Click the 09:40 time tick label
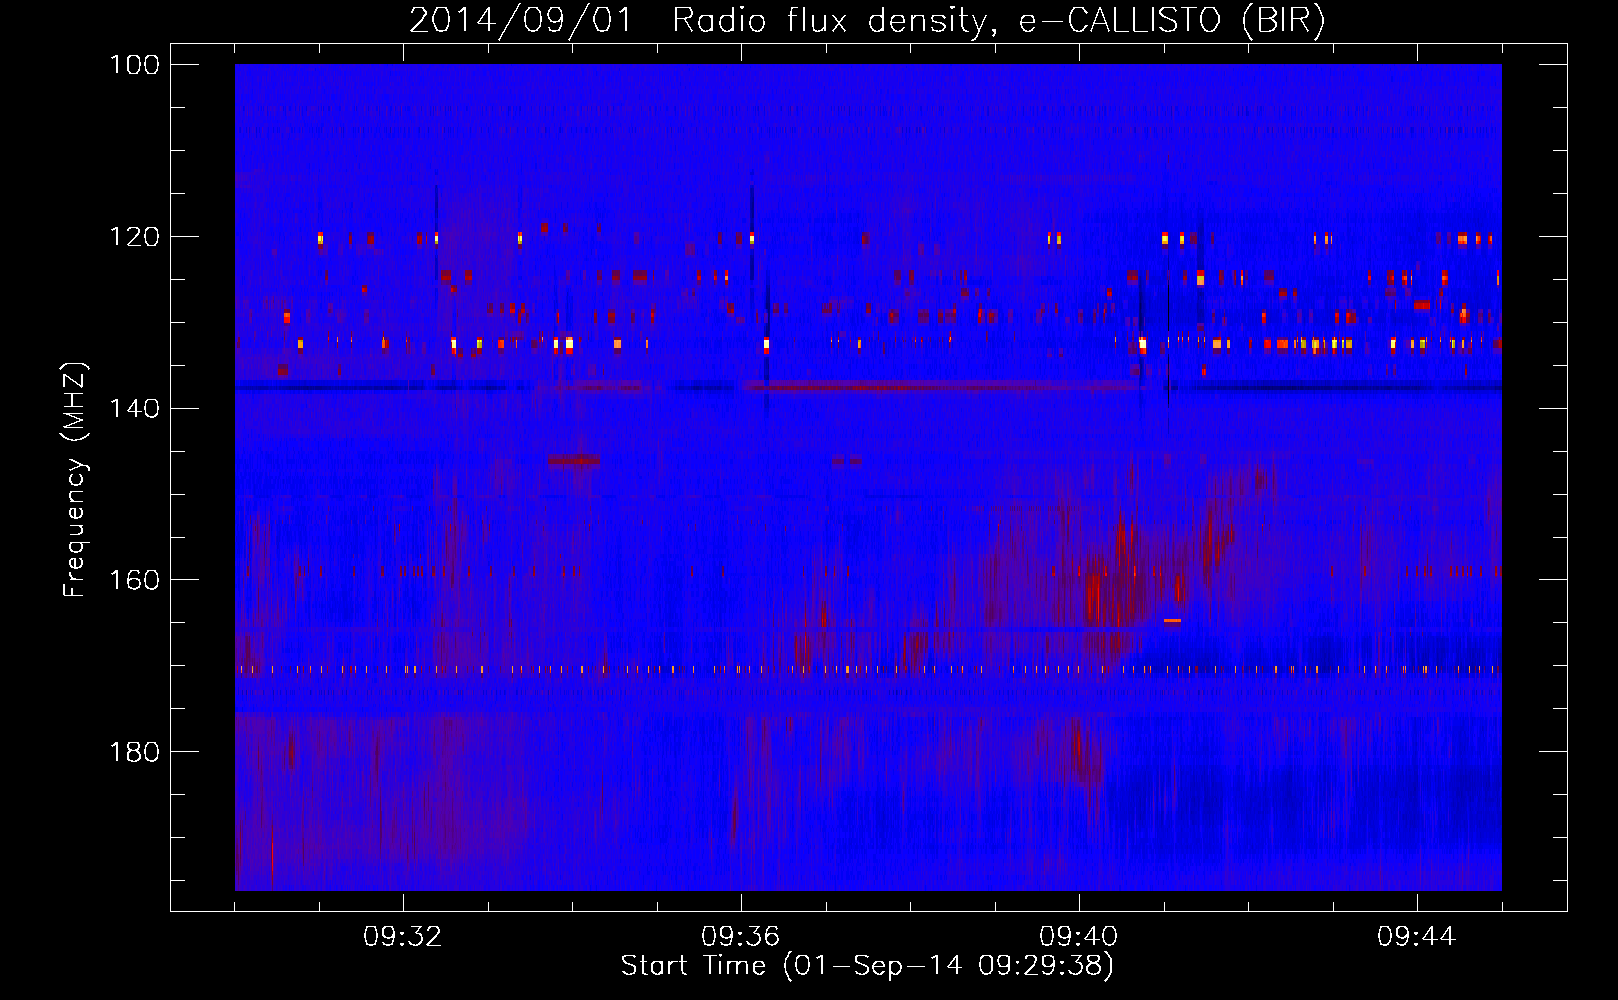 coord(1079,937)
